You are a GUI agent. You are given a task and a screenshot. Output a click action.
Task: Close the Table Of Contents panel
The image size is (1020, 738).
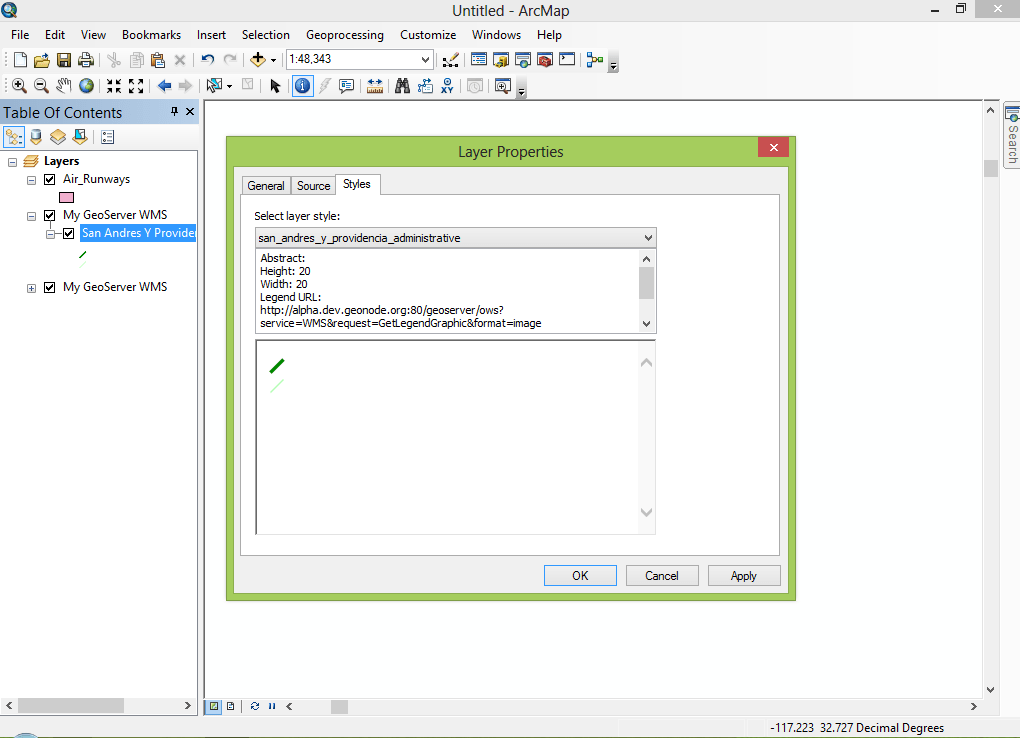pos(190,112)
